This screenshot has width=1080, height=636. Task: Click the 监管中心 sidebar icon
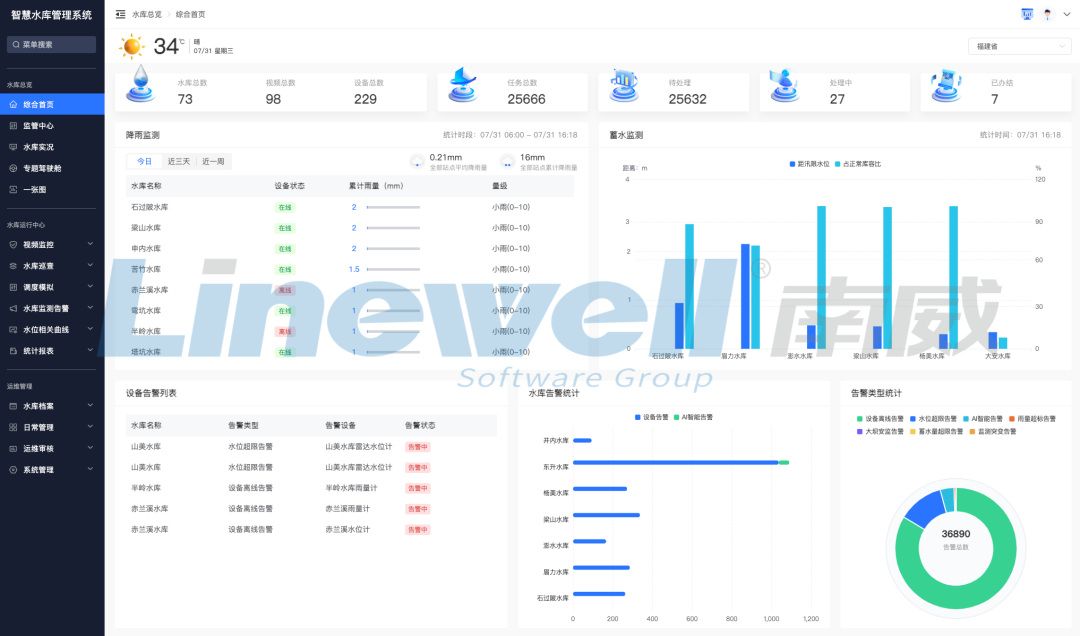point(13,126)
